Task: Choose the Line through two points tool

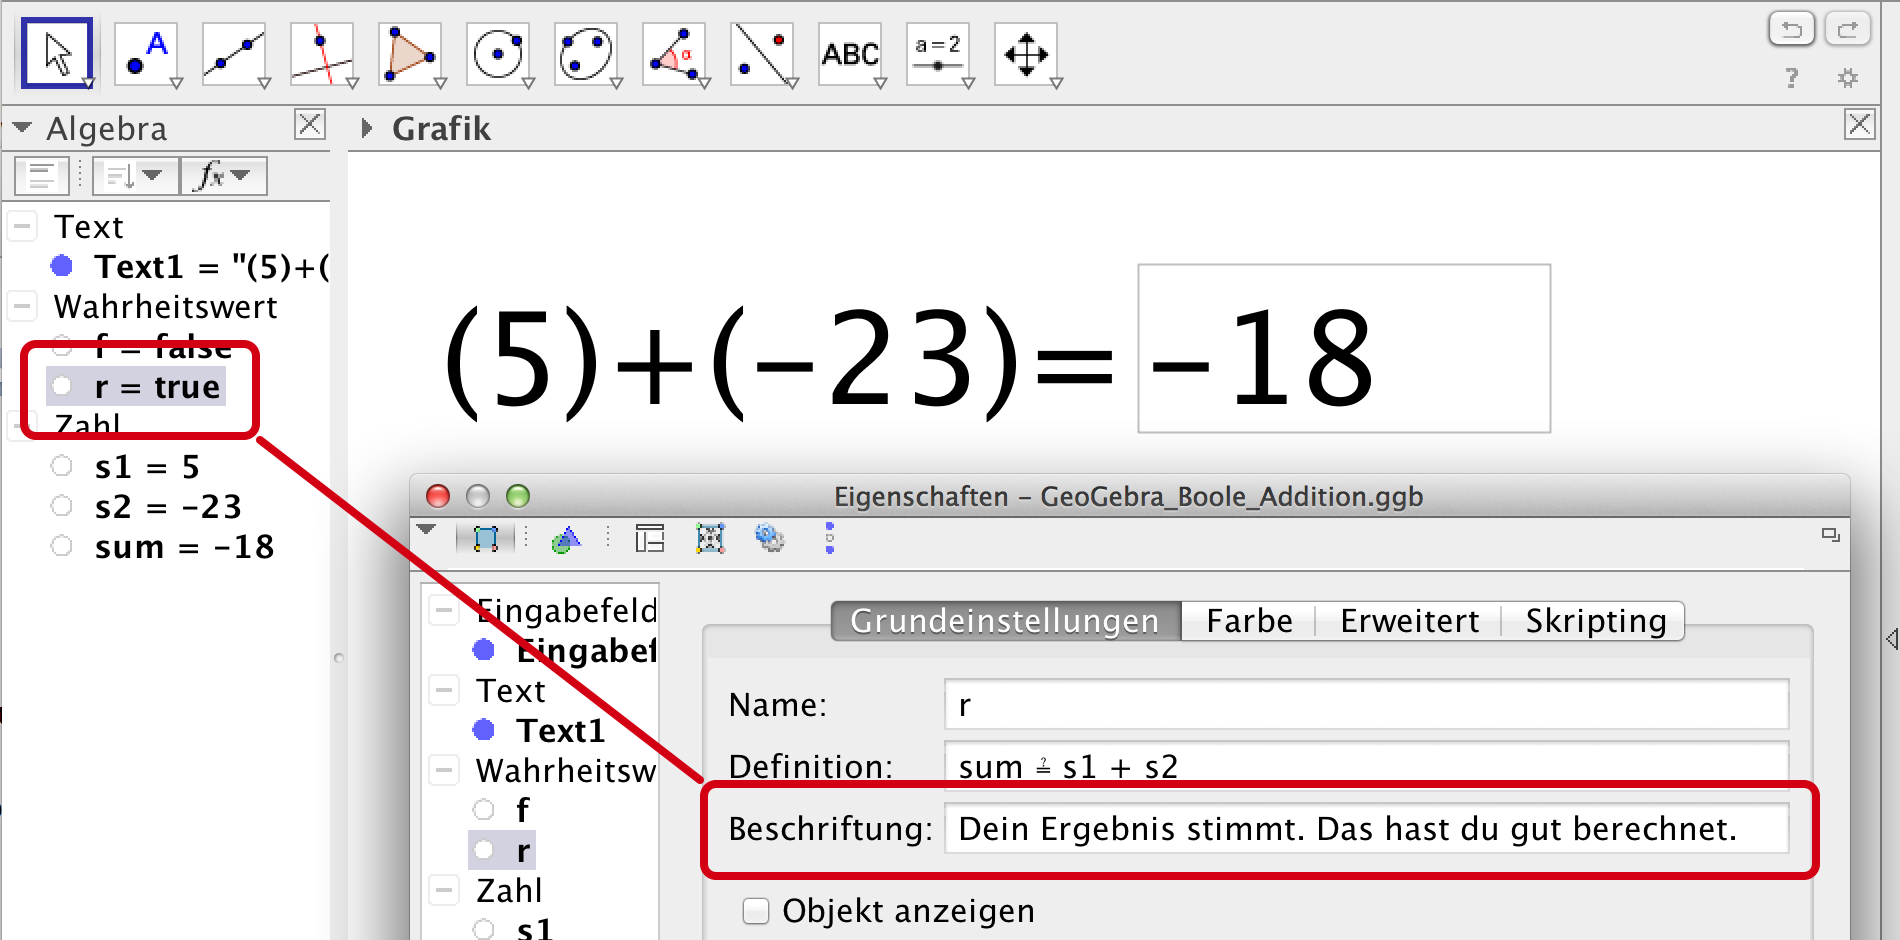Action: [x=234, y=54]
